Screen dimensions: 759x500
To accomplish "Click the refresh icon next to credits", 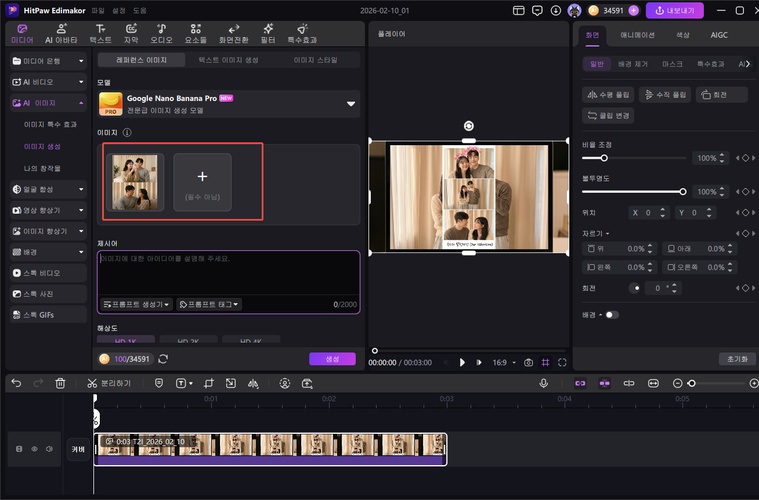I will click(163, 359).
